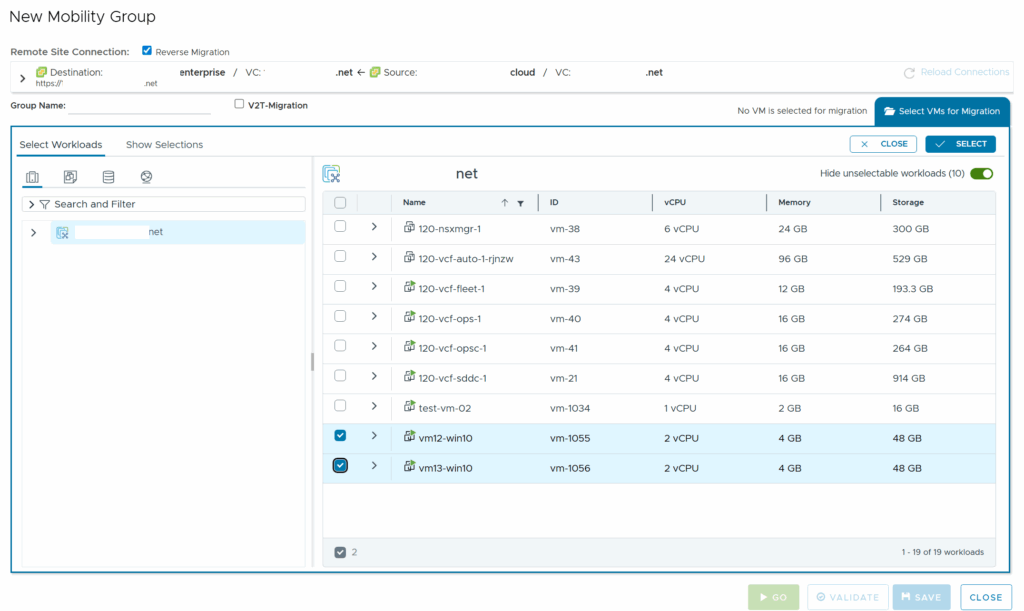Viewport: 1024px width, 611px height.
Task: Check the box for test-vm-02
Action: point(340,406)
